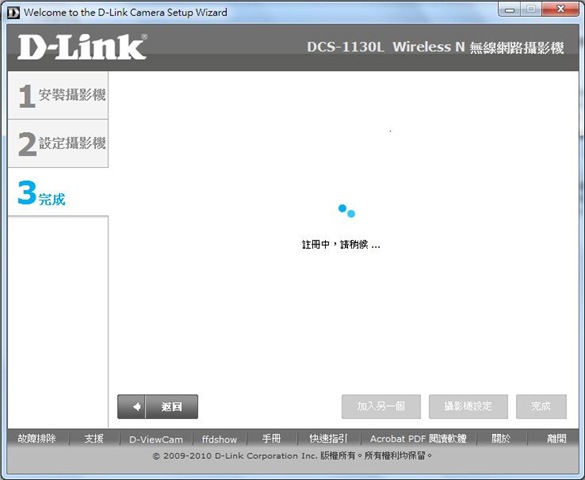The width and height of the screenshot is (585, 480).
Task: Click the 加入另一個 button
Action: (x=381, y=406)
